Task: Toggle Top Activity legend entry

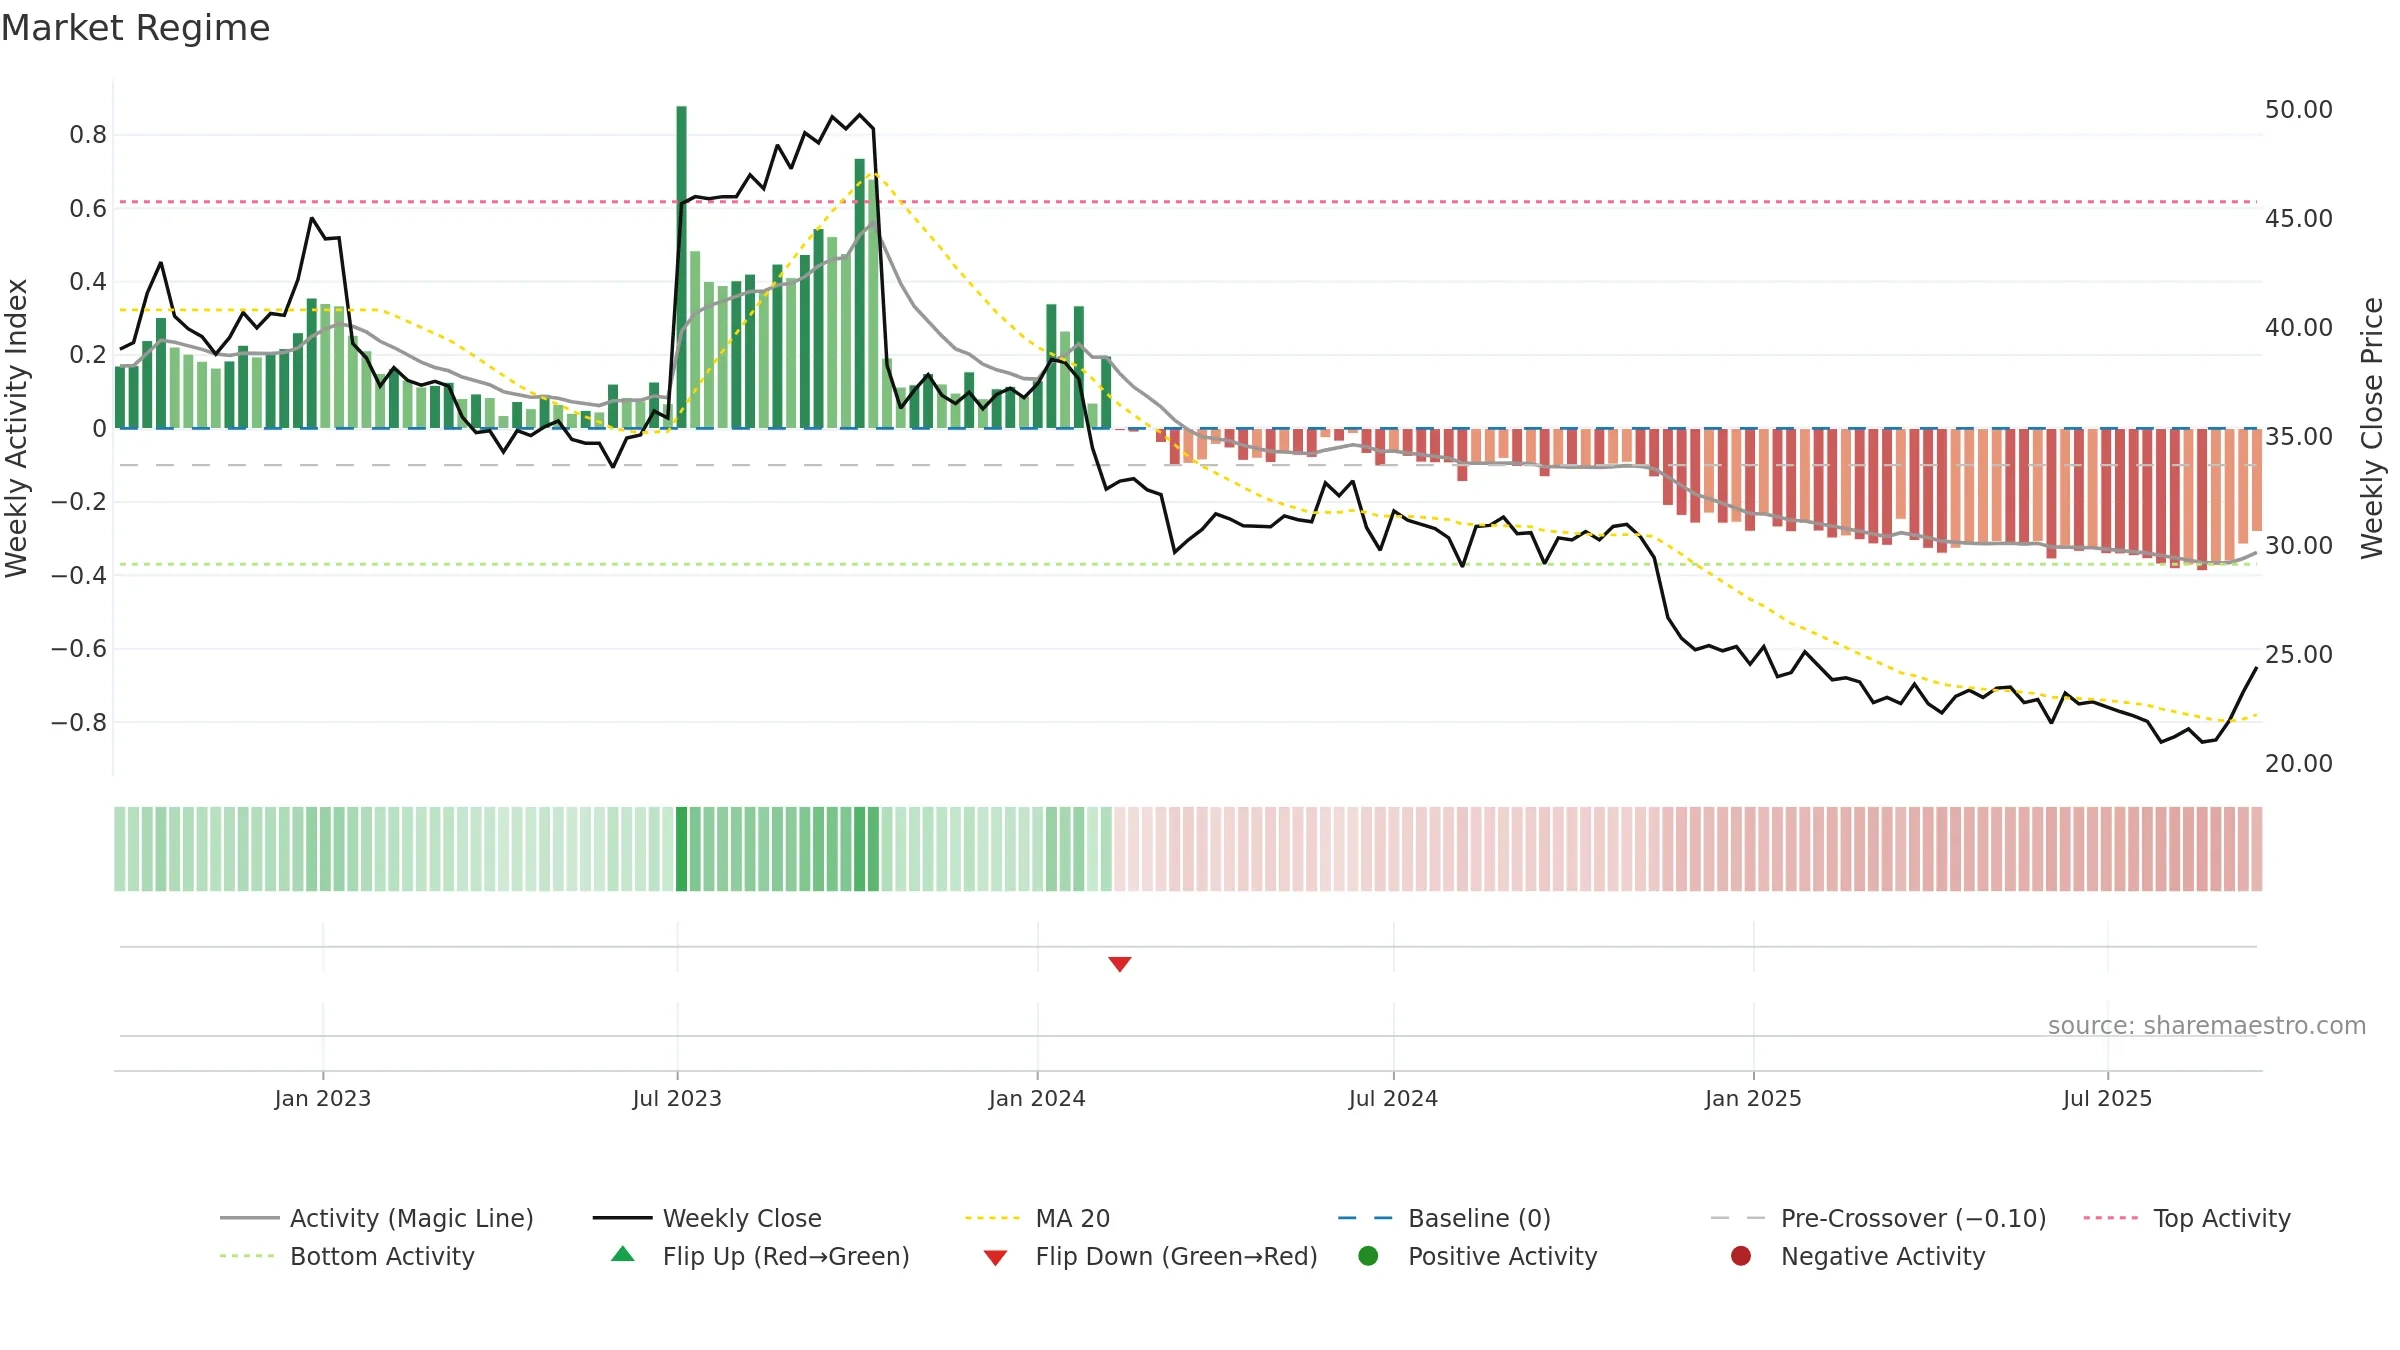Action: (2186, 1218)
